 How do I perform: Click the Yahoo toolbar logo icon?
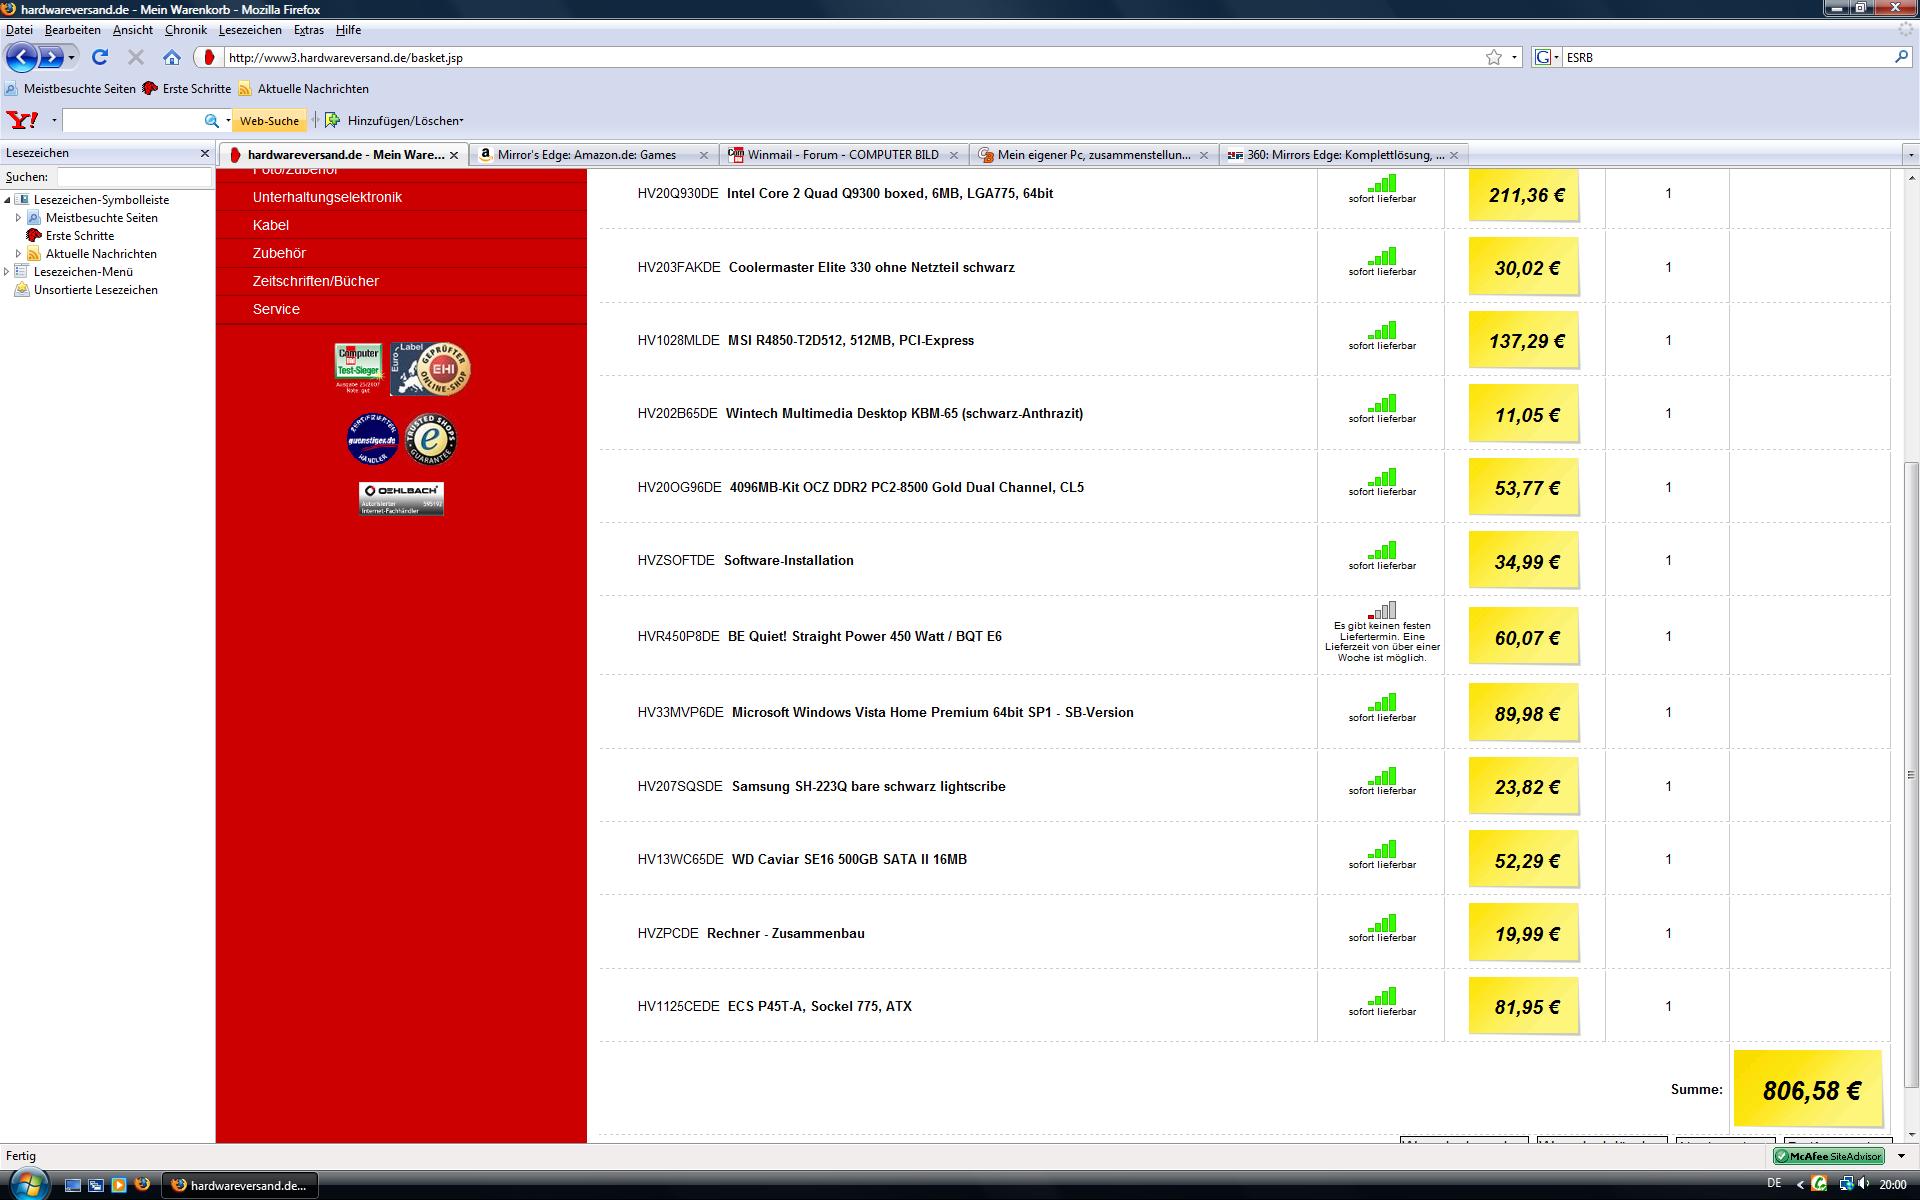(22, 121)
